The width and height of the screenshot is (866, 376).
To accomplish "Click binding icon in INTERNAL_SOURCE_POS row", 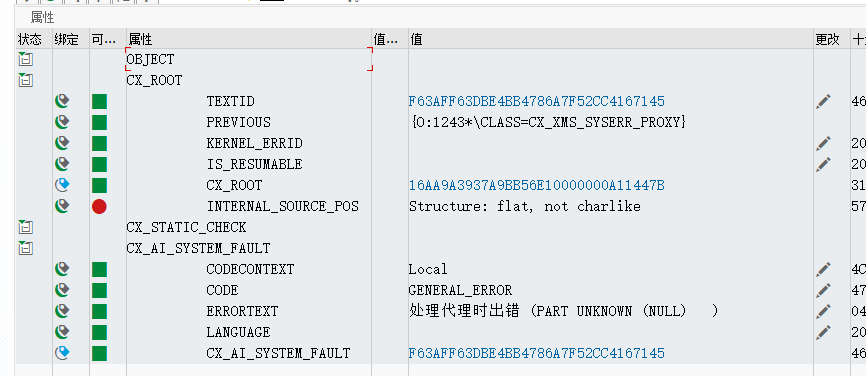I will click(62, 206).
